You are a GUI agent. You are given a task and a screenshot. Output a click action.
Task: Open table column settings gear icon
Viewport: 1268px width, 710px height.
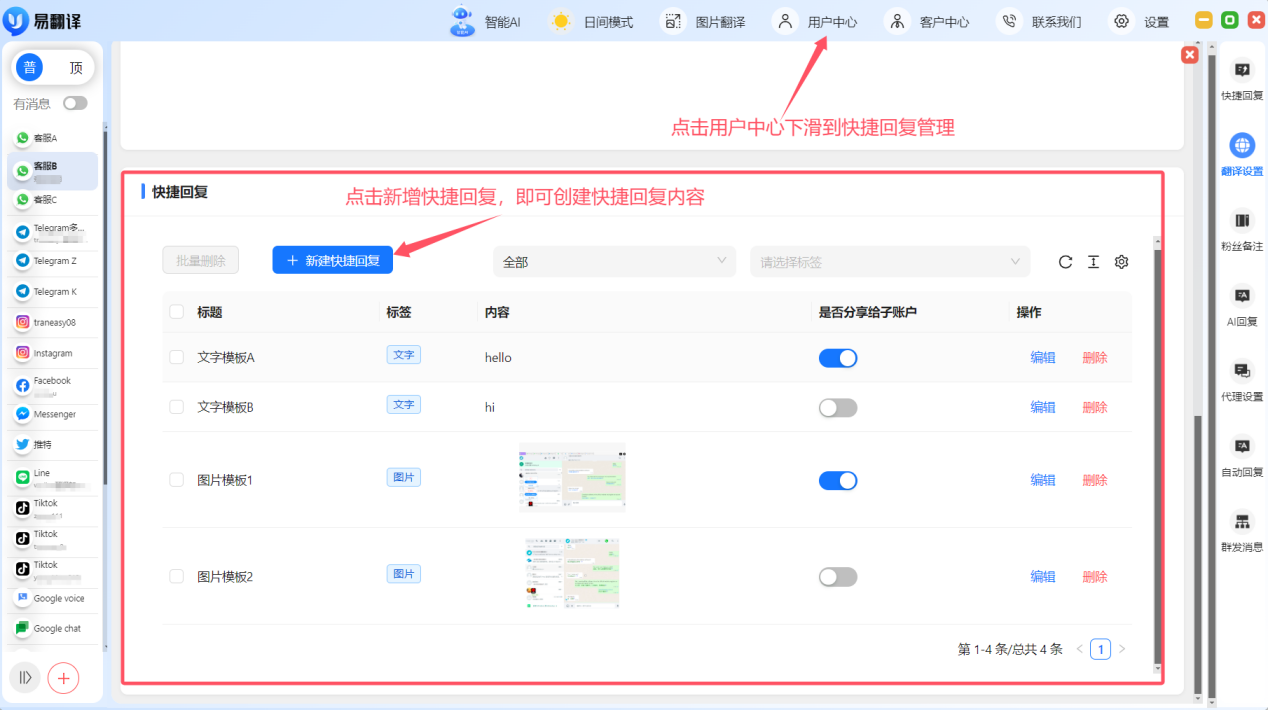point(1121,262)
